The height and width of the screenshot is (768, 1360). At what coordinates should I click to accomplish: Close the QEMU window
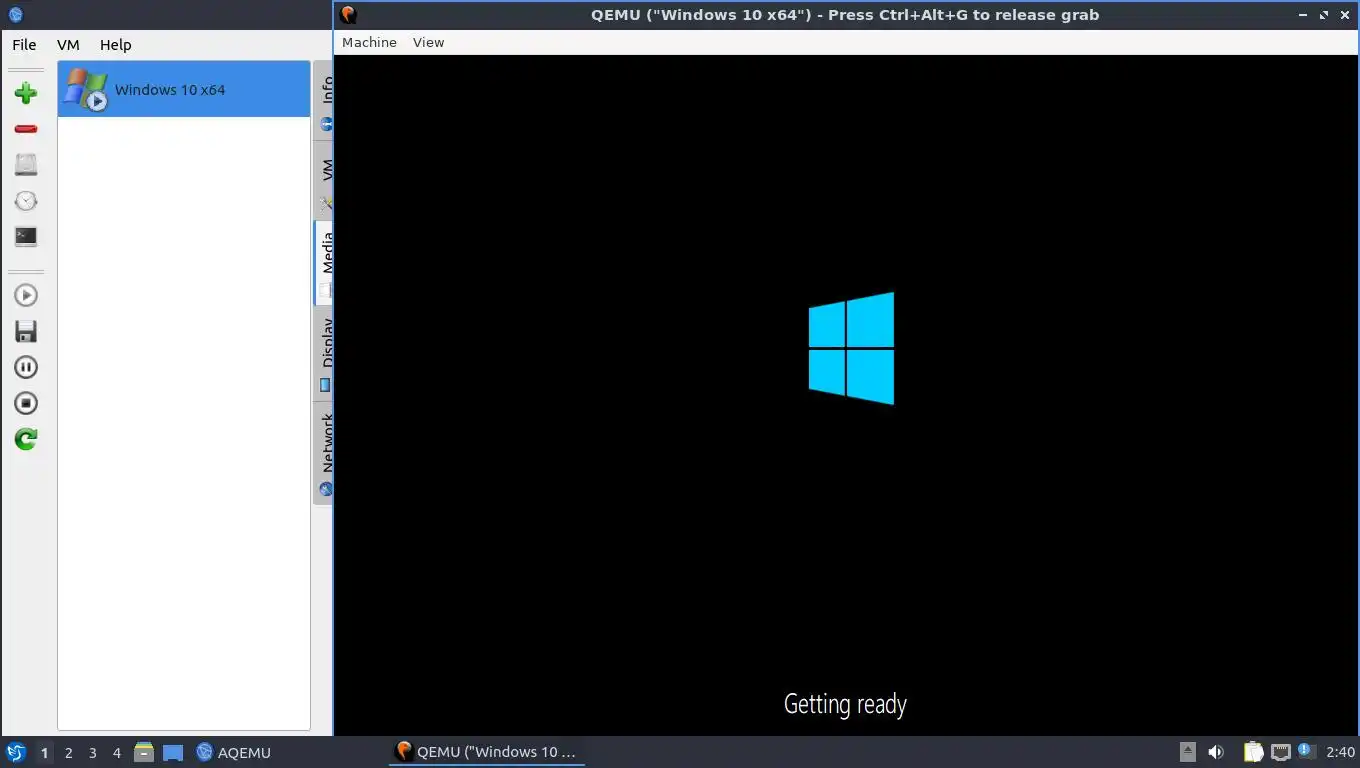pyautogui.click(x=1345, y=15)
